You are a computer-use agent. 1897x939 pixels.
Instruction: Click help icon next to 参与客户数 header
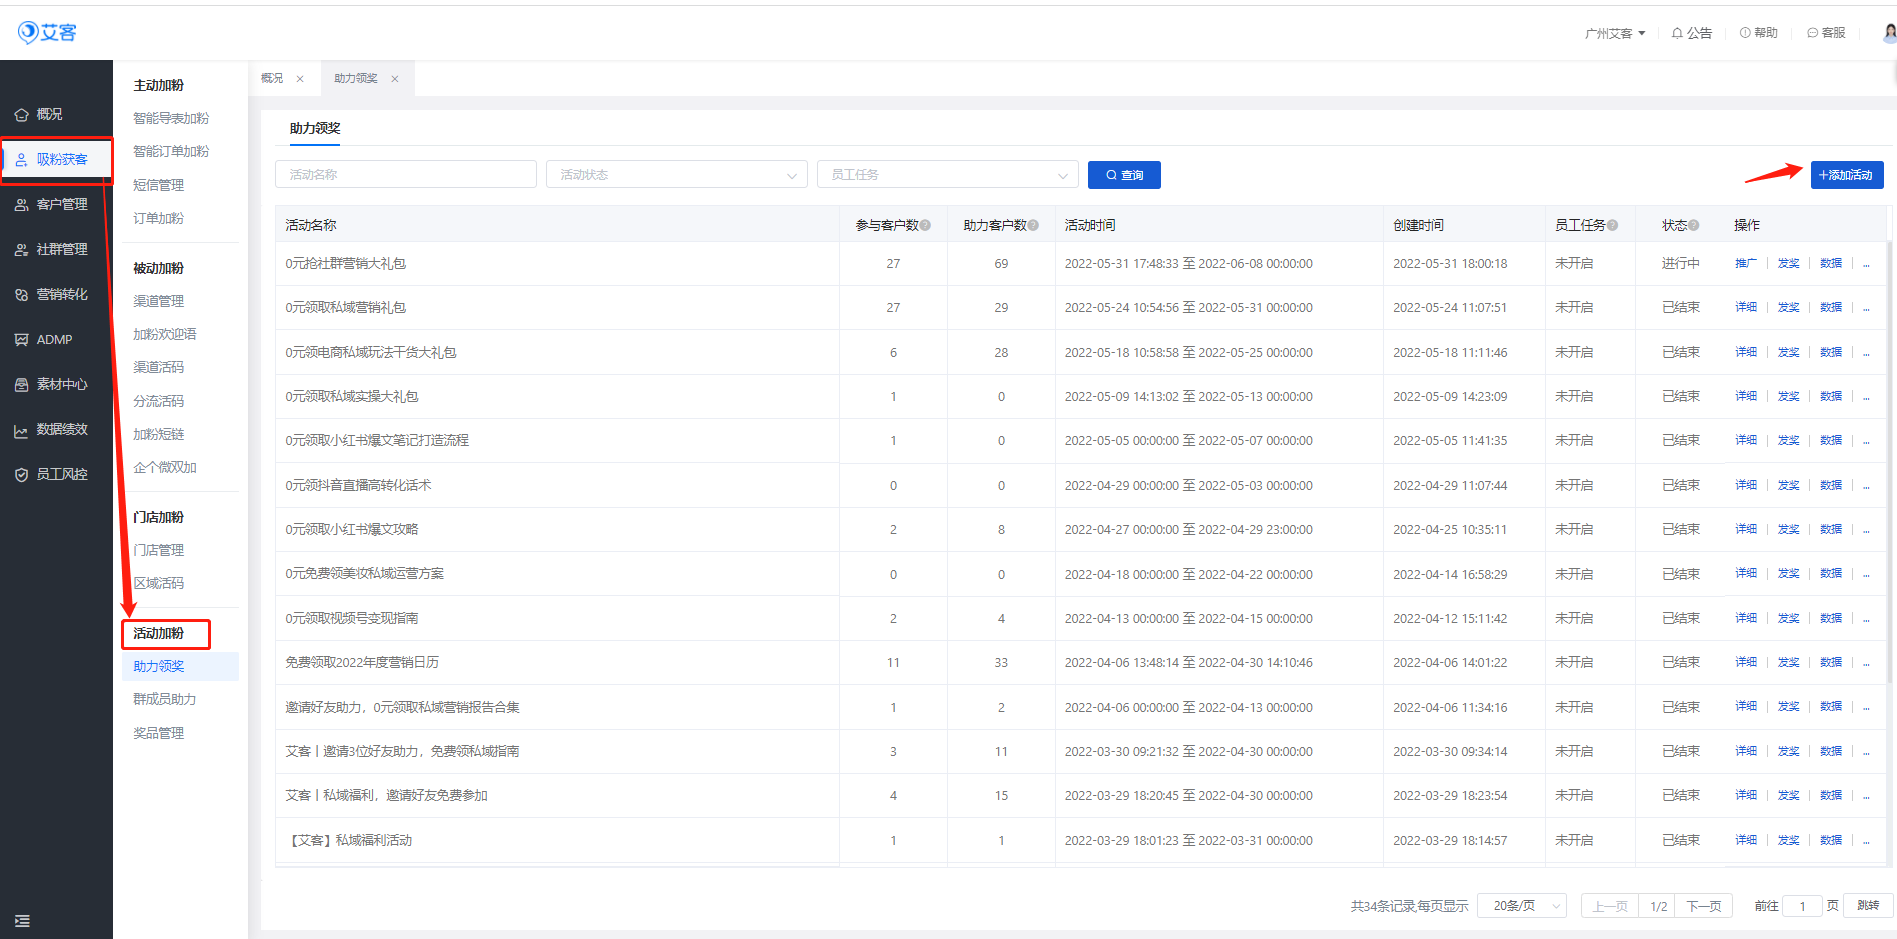[926, 226]
